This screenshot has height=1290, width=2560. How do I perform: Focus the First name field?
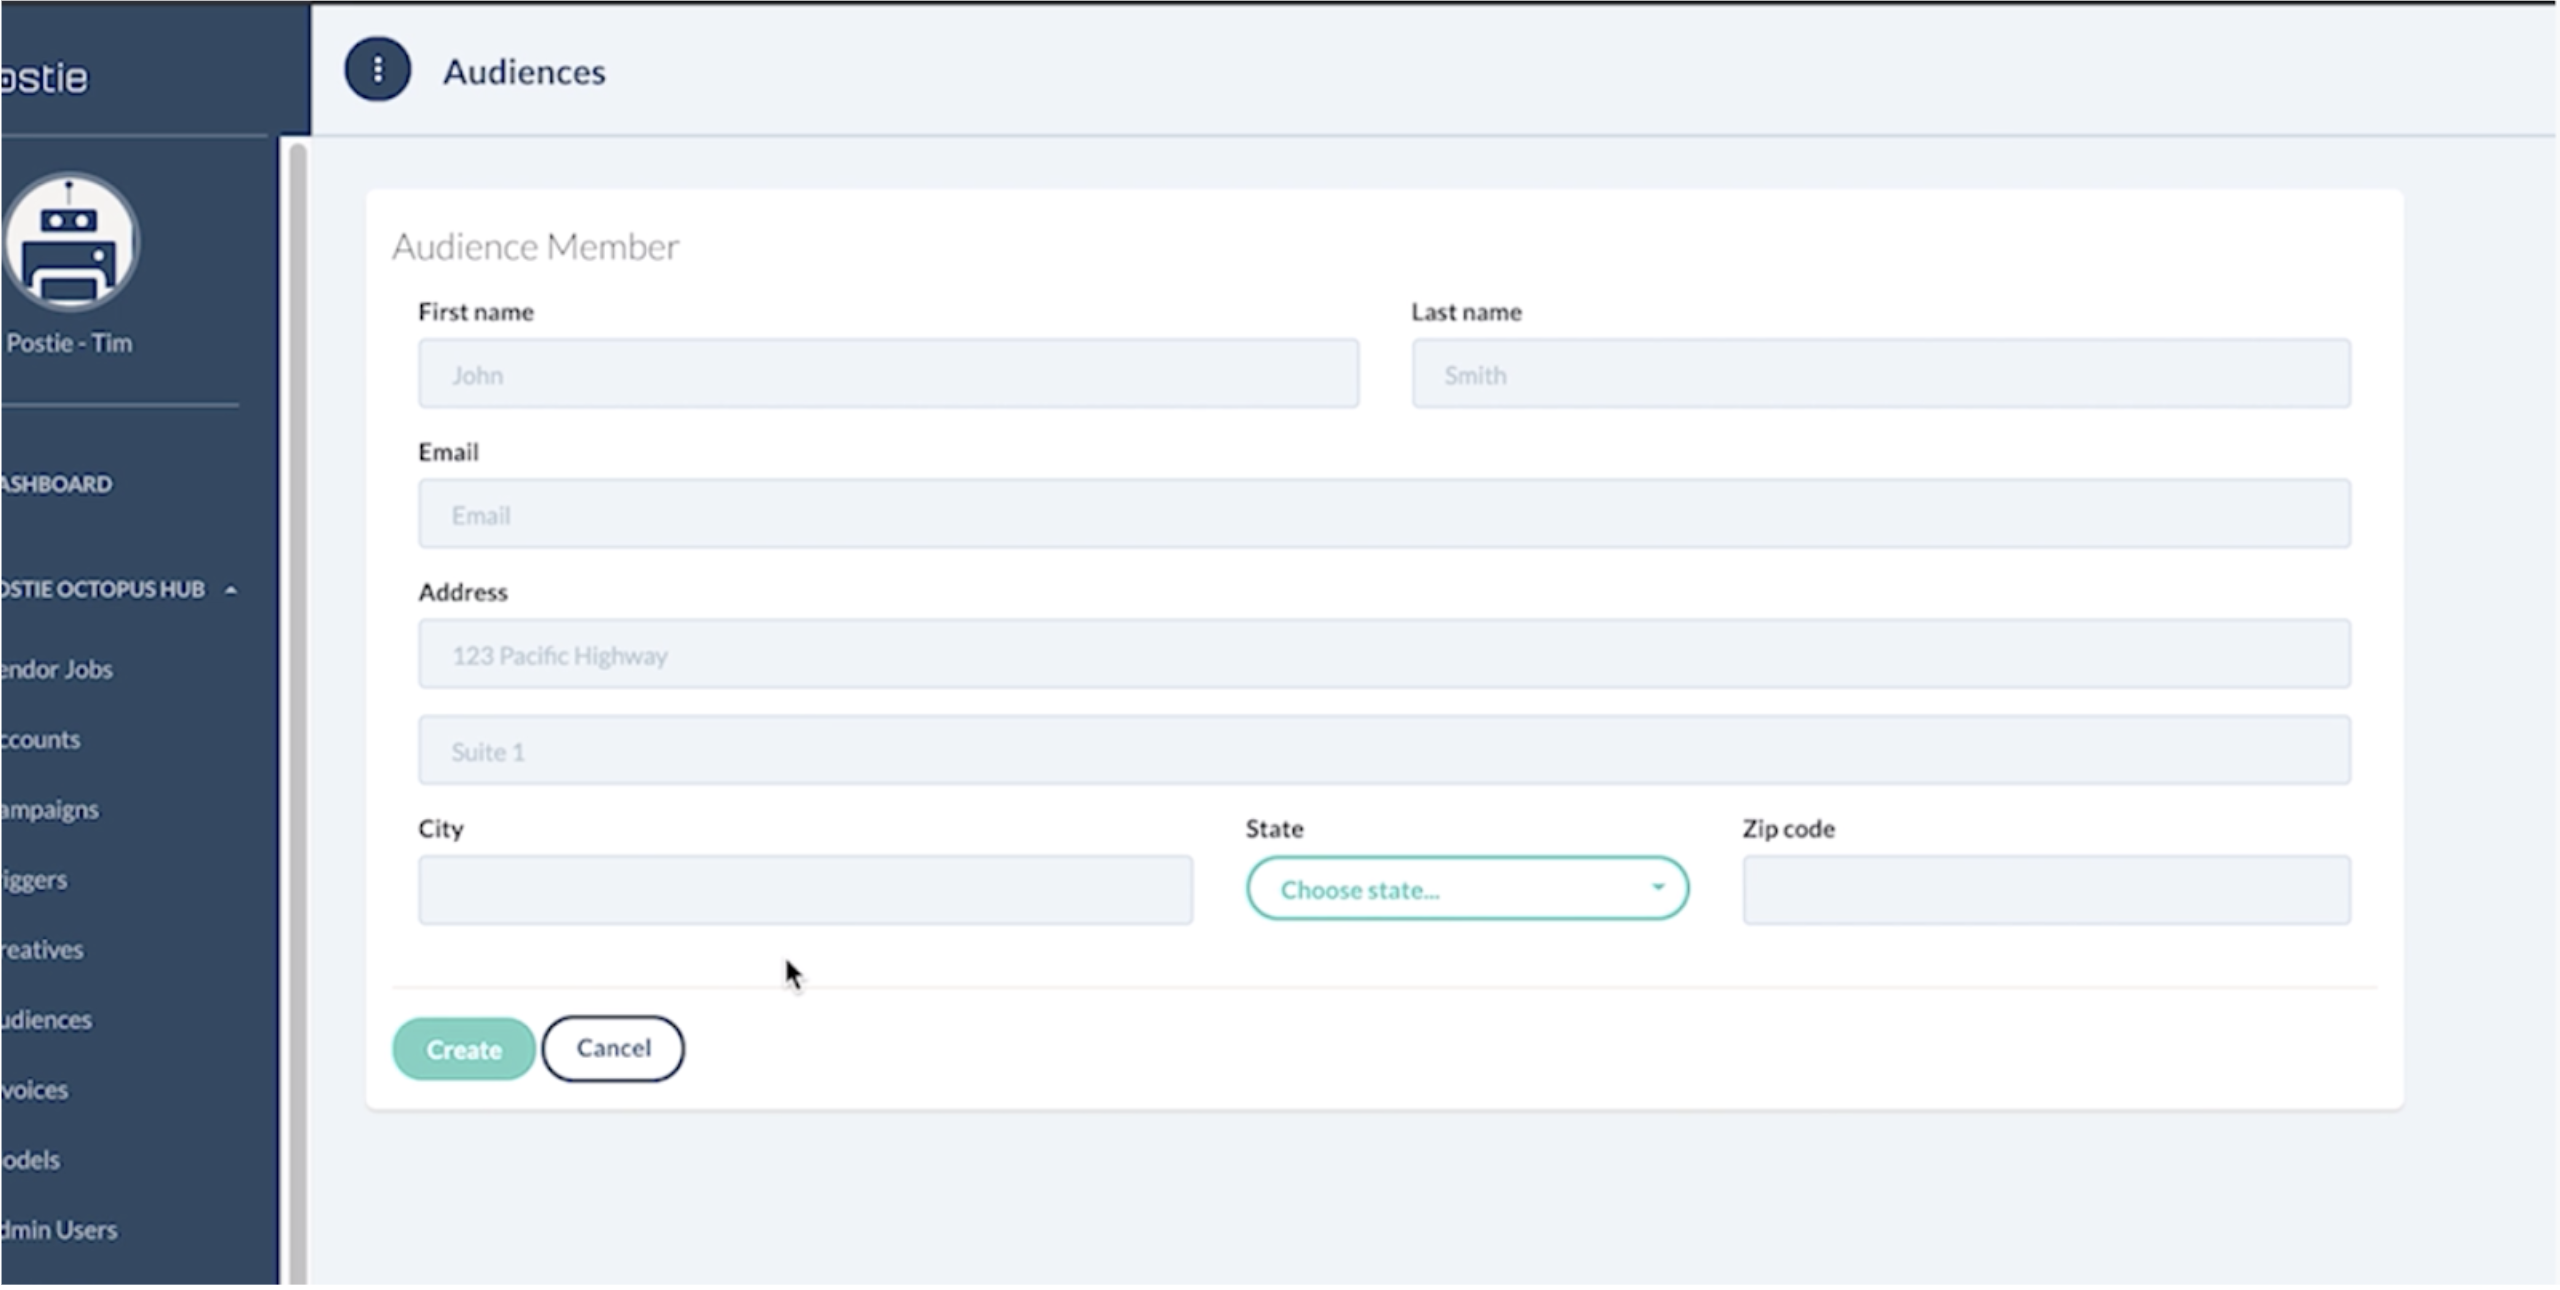[888, 374]
